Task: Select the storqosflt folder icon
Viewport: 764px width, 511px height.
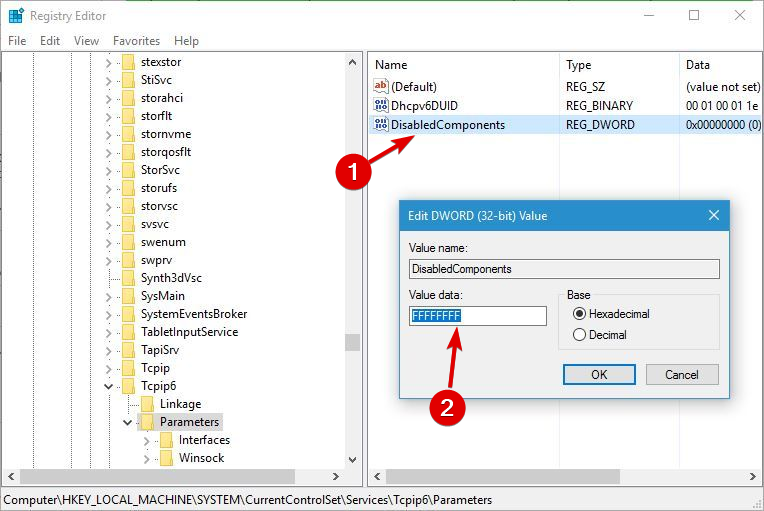Action: (128, 152)
